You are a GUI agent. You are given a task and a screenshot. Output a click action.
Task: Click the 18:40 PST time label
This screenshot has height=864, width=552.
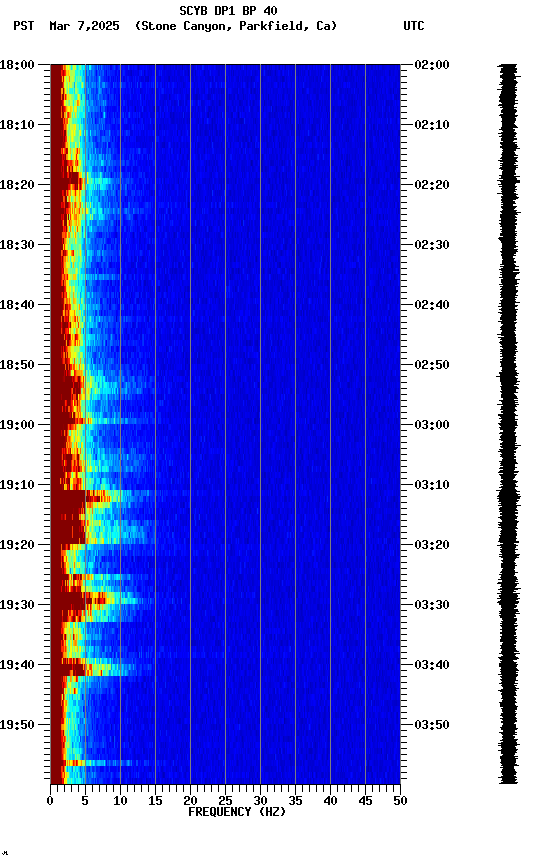pos(17,305)
